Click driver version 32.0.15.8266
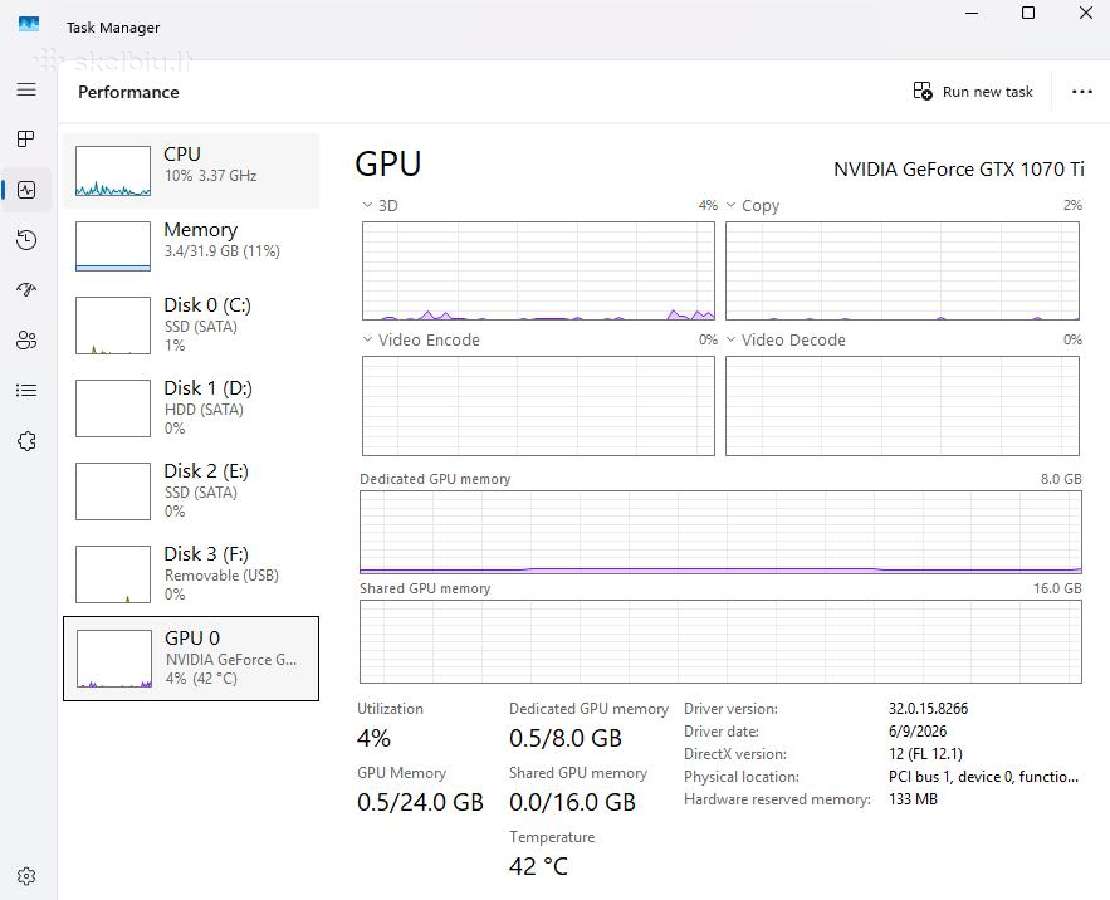This screenshot has width=1110, height=900. tap(928, 709)
